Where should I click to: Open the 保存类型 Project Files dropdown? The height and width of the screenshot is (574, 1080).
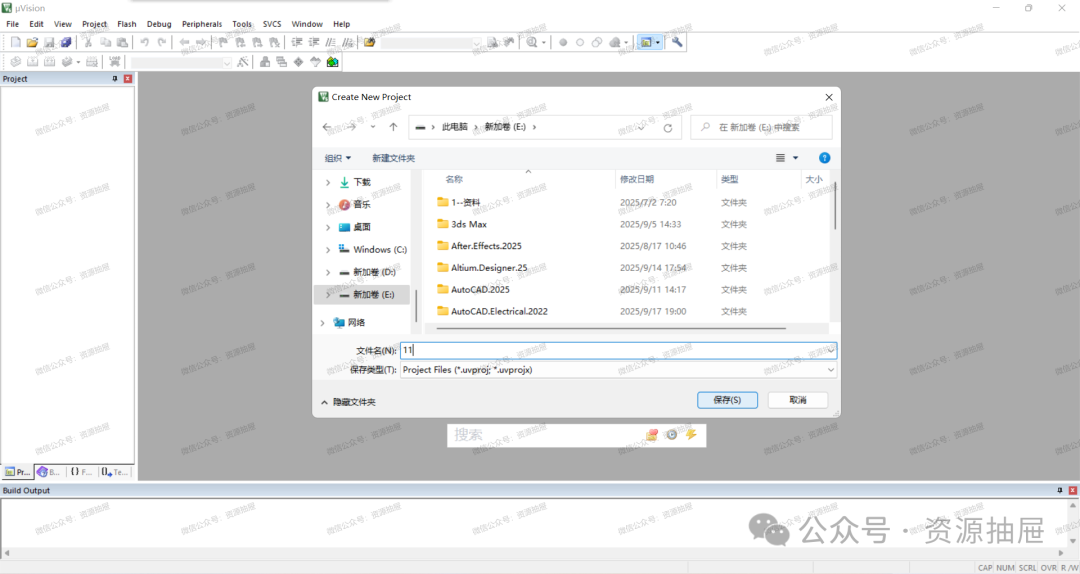coord(619,370)
